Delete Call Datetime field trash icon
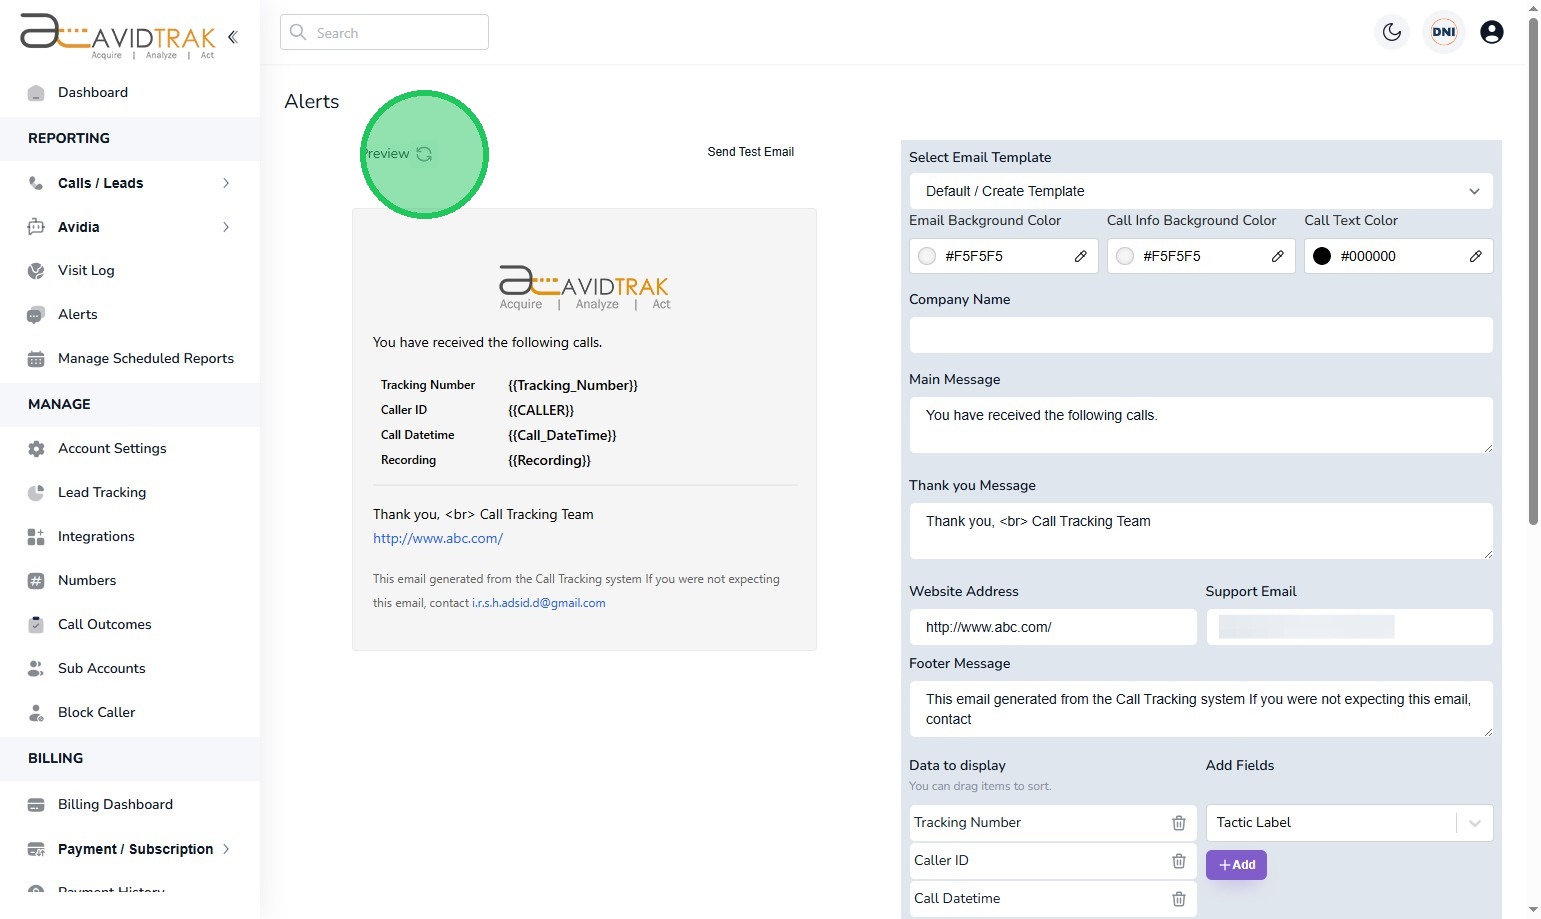This screenshot has height=919, width=1541. pyautogui.click(x=1178, y=899)
